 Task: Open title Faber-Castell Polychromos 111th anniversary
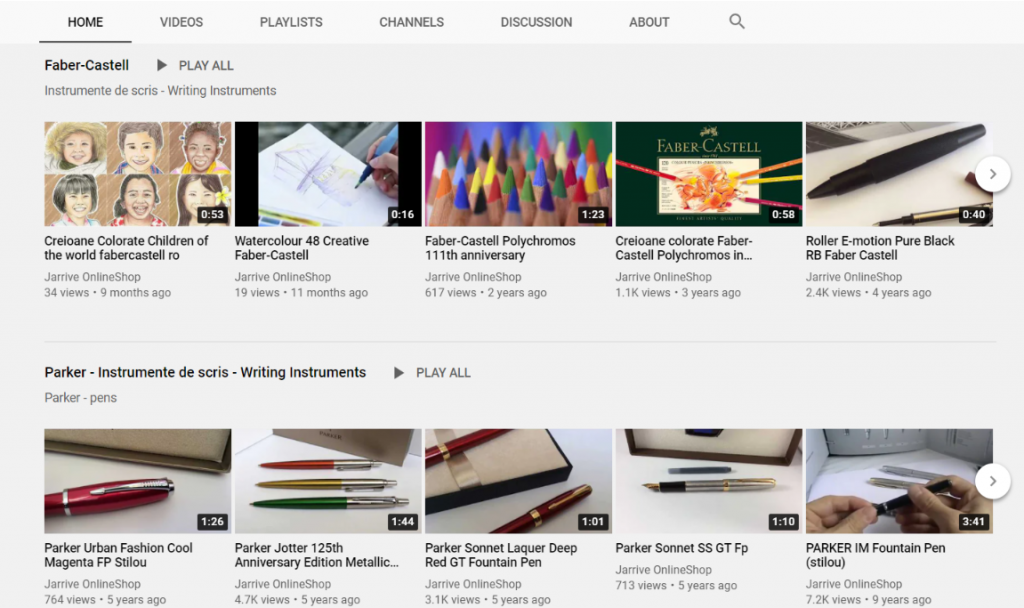(x=500, y=248)
